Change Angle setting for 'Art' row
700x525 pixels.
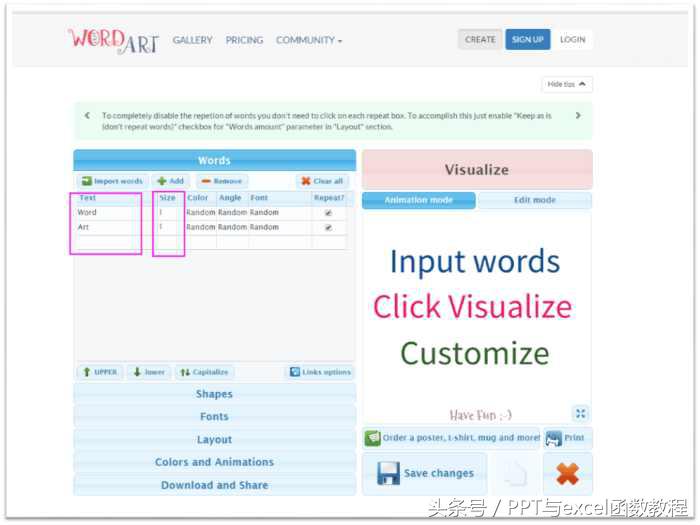coord(233,227)
